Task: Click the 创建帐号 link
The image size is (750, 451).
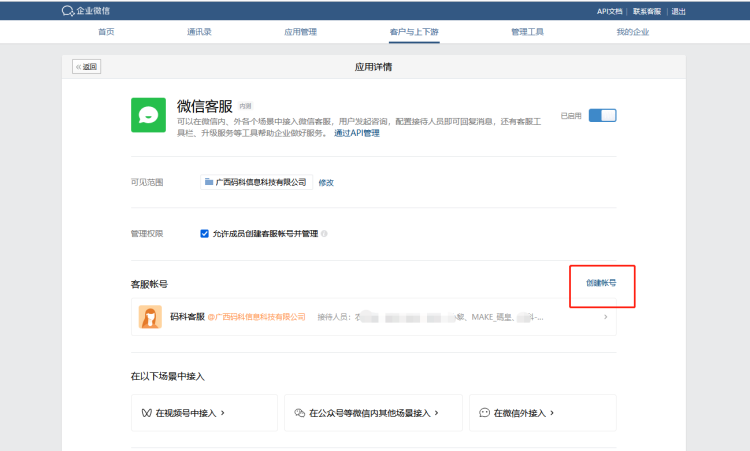Action: [601, 283]
